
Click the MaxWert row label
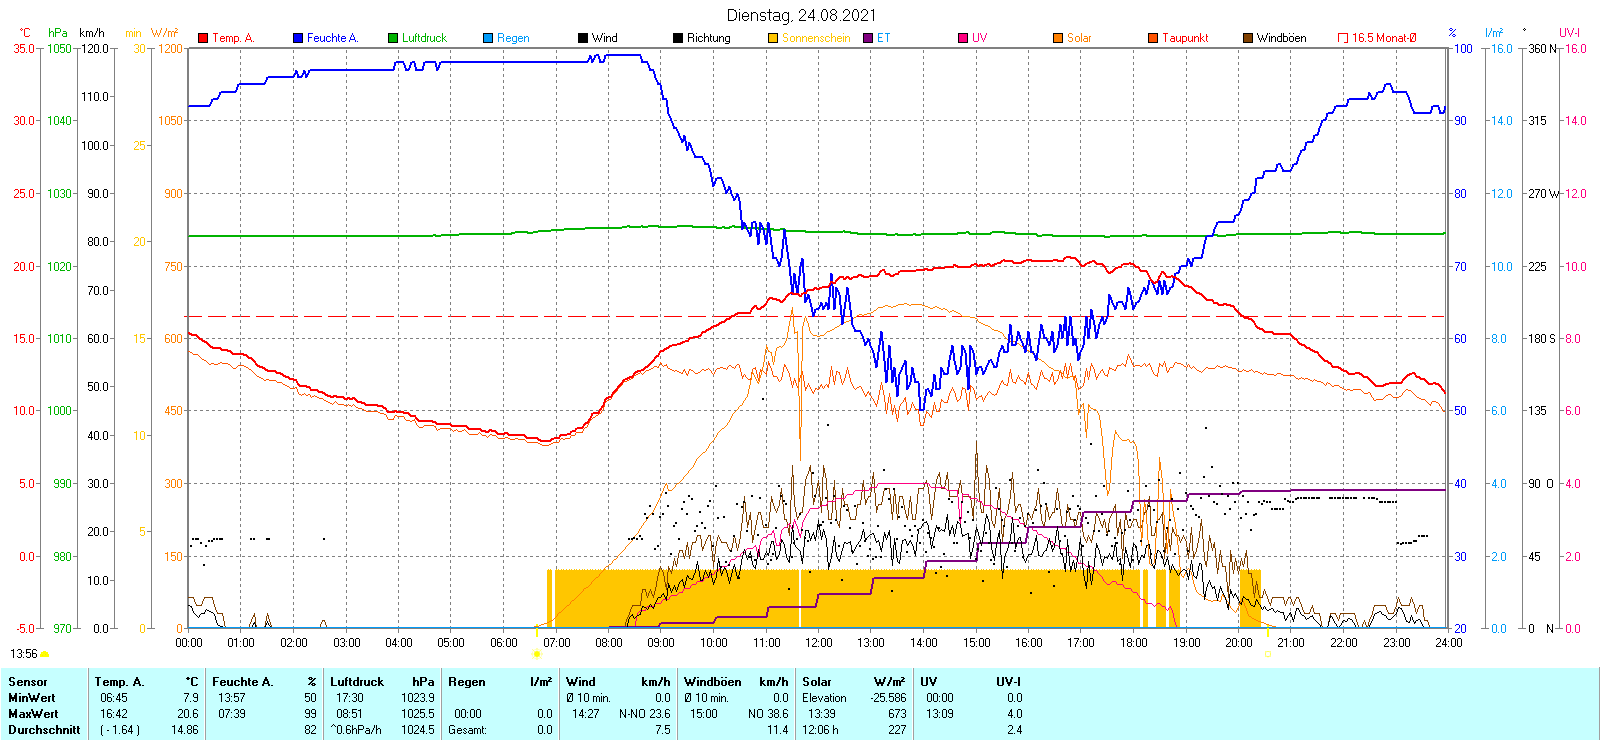[x=33, y=714]
